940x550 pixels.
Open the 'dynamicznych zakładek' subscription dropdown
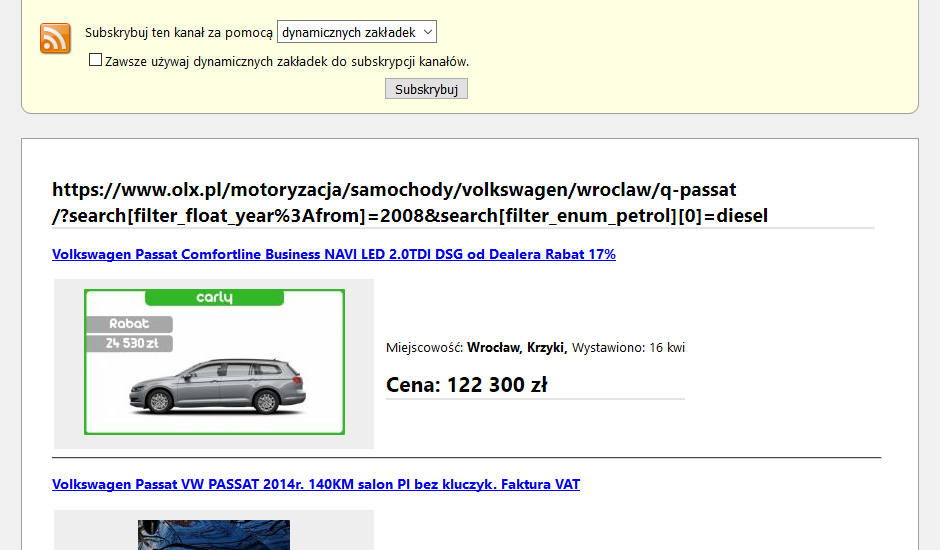coord(357,32)
